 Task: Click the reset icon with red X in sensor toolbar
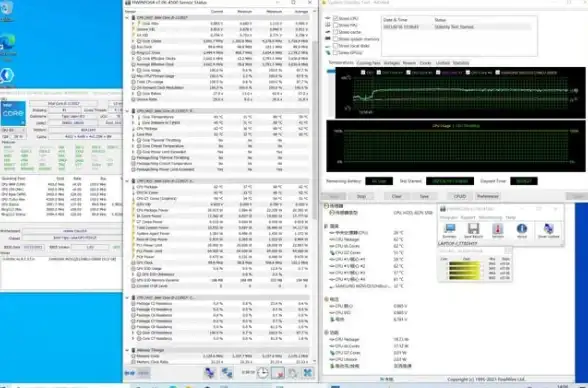[x=278, y=373]
